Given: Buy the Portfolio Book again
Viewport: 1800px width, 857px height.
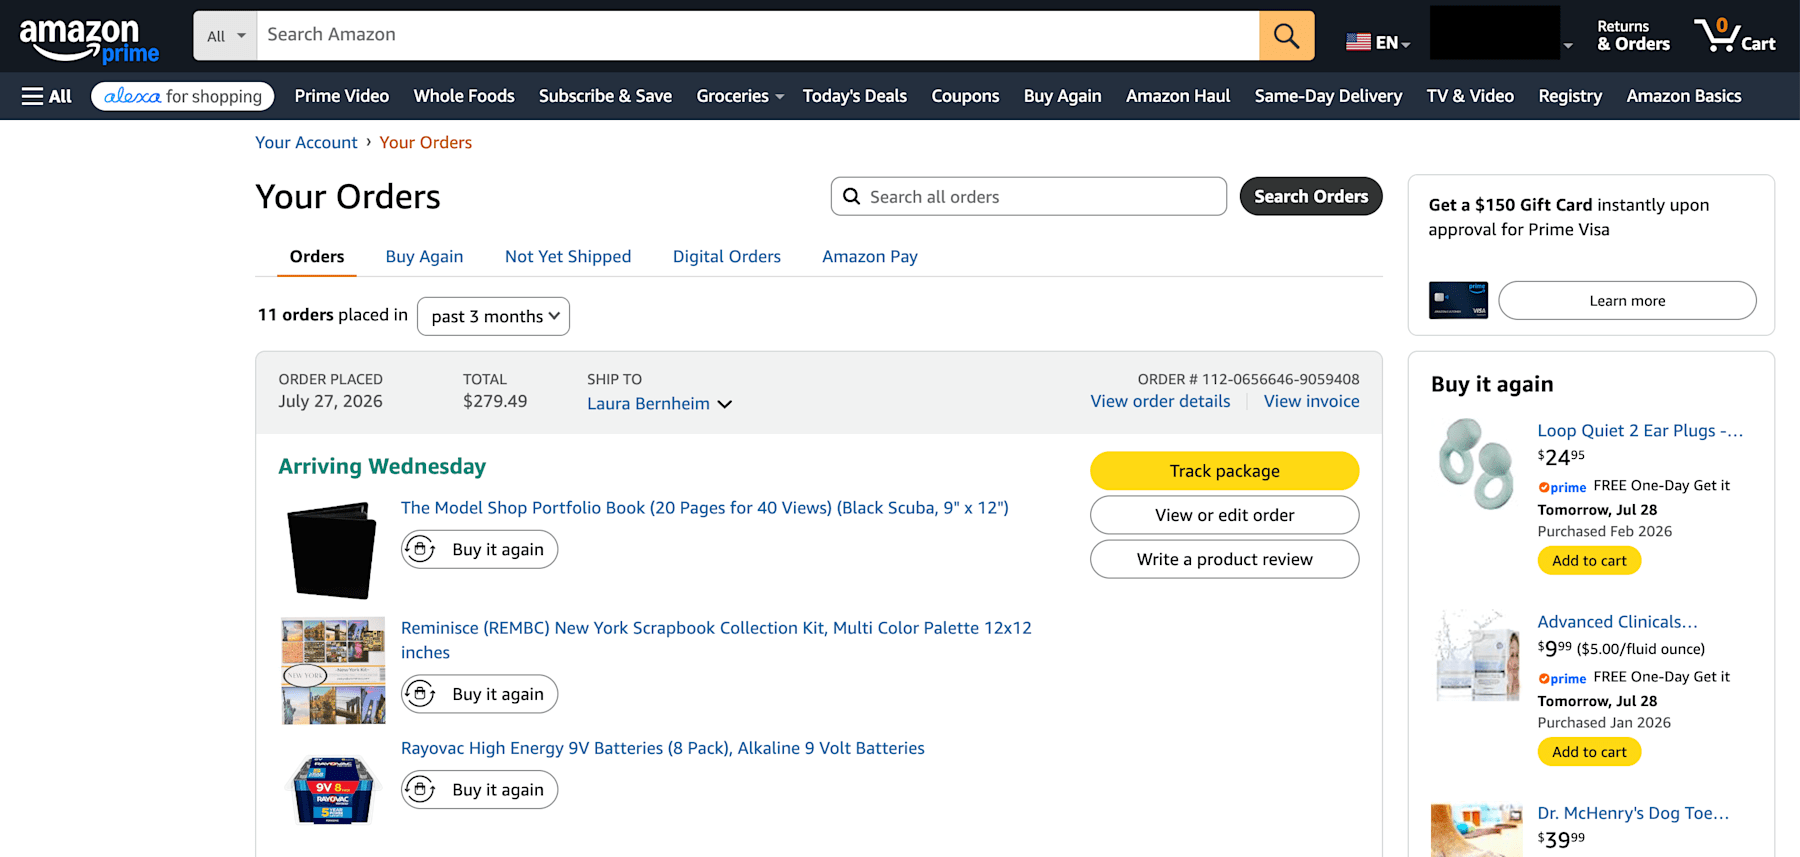Looking at the screenshot, I should click(x=479, y=549).
